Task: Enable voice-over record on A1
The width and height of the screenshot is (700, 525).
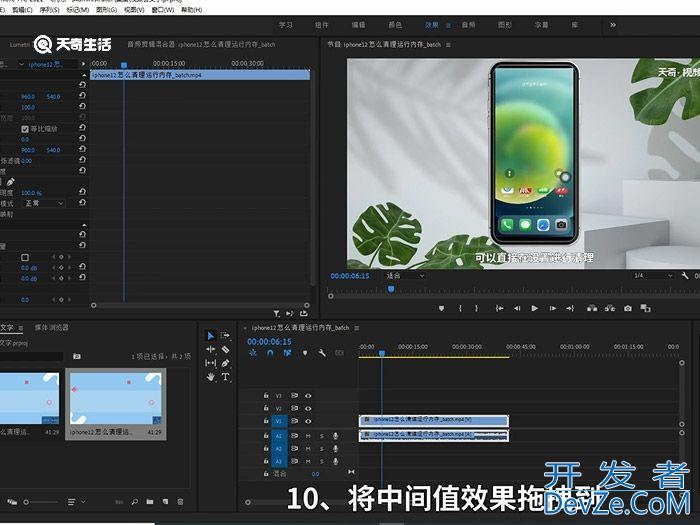Action: click(335, 436)
